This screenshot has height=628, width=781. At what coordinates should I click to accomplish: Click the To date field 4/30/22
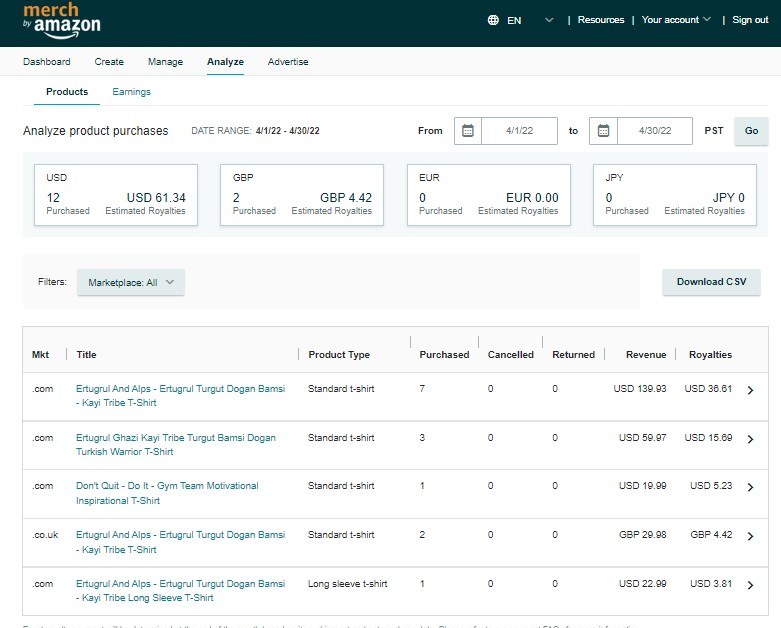(655, 131)
